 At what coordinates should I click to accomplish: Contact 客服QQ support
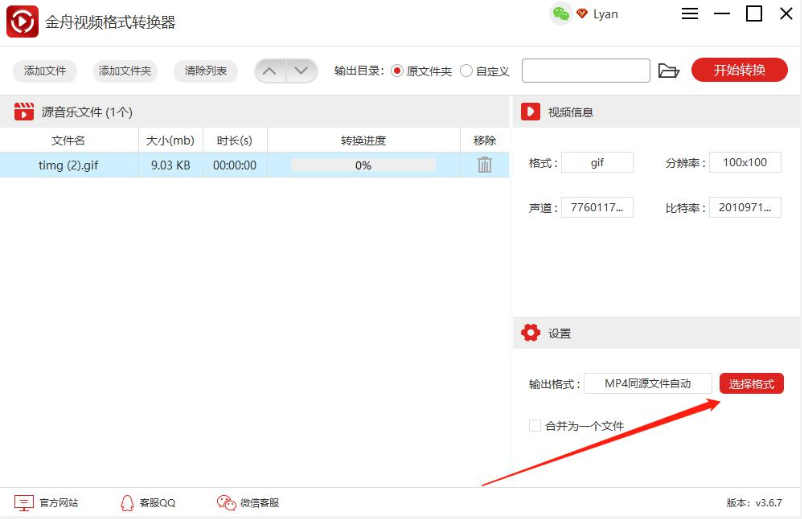pos(147,502)
